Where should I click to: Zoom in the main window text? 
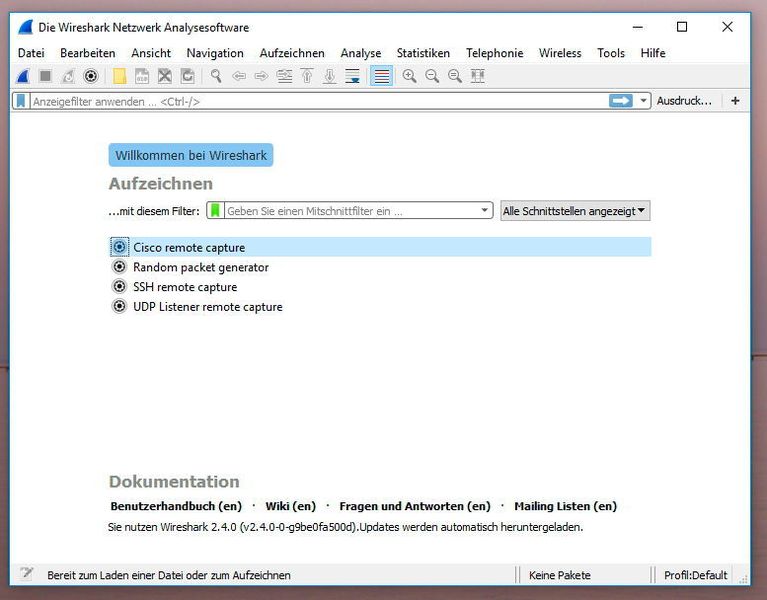tap(409, 76)
